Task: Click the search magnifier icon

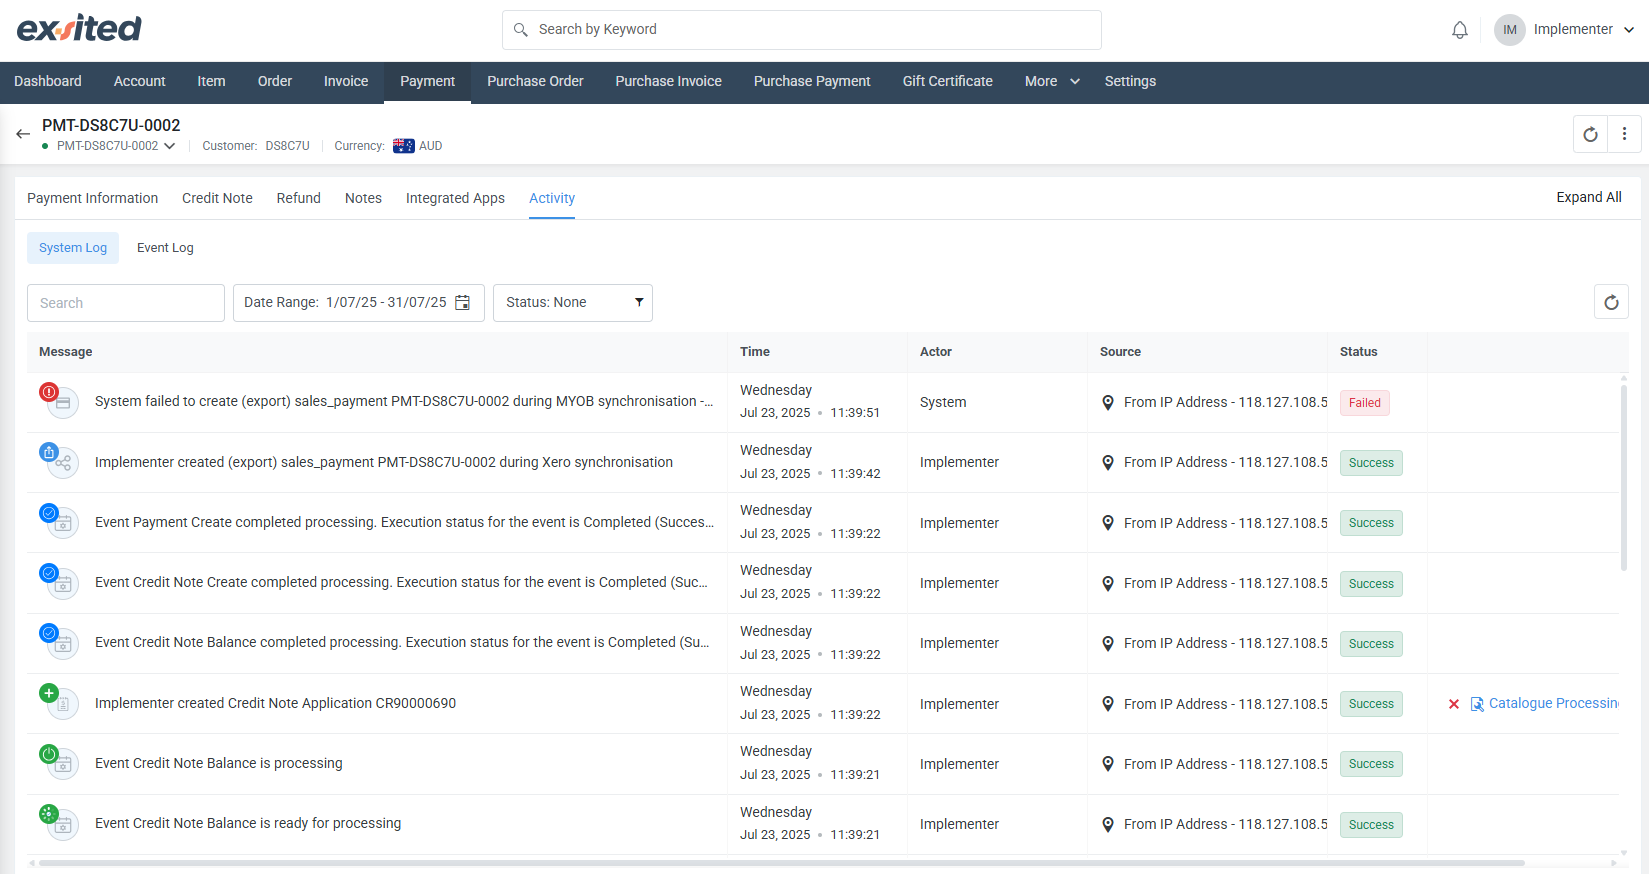Action: [521, 30]
